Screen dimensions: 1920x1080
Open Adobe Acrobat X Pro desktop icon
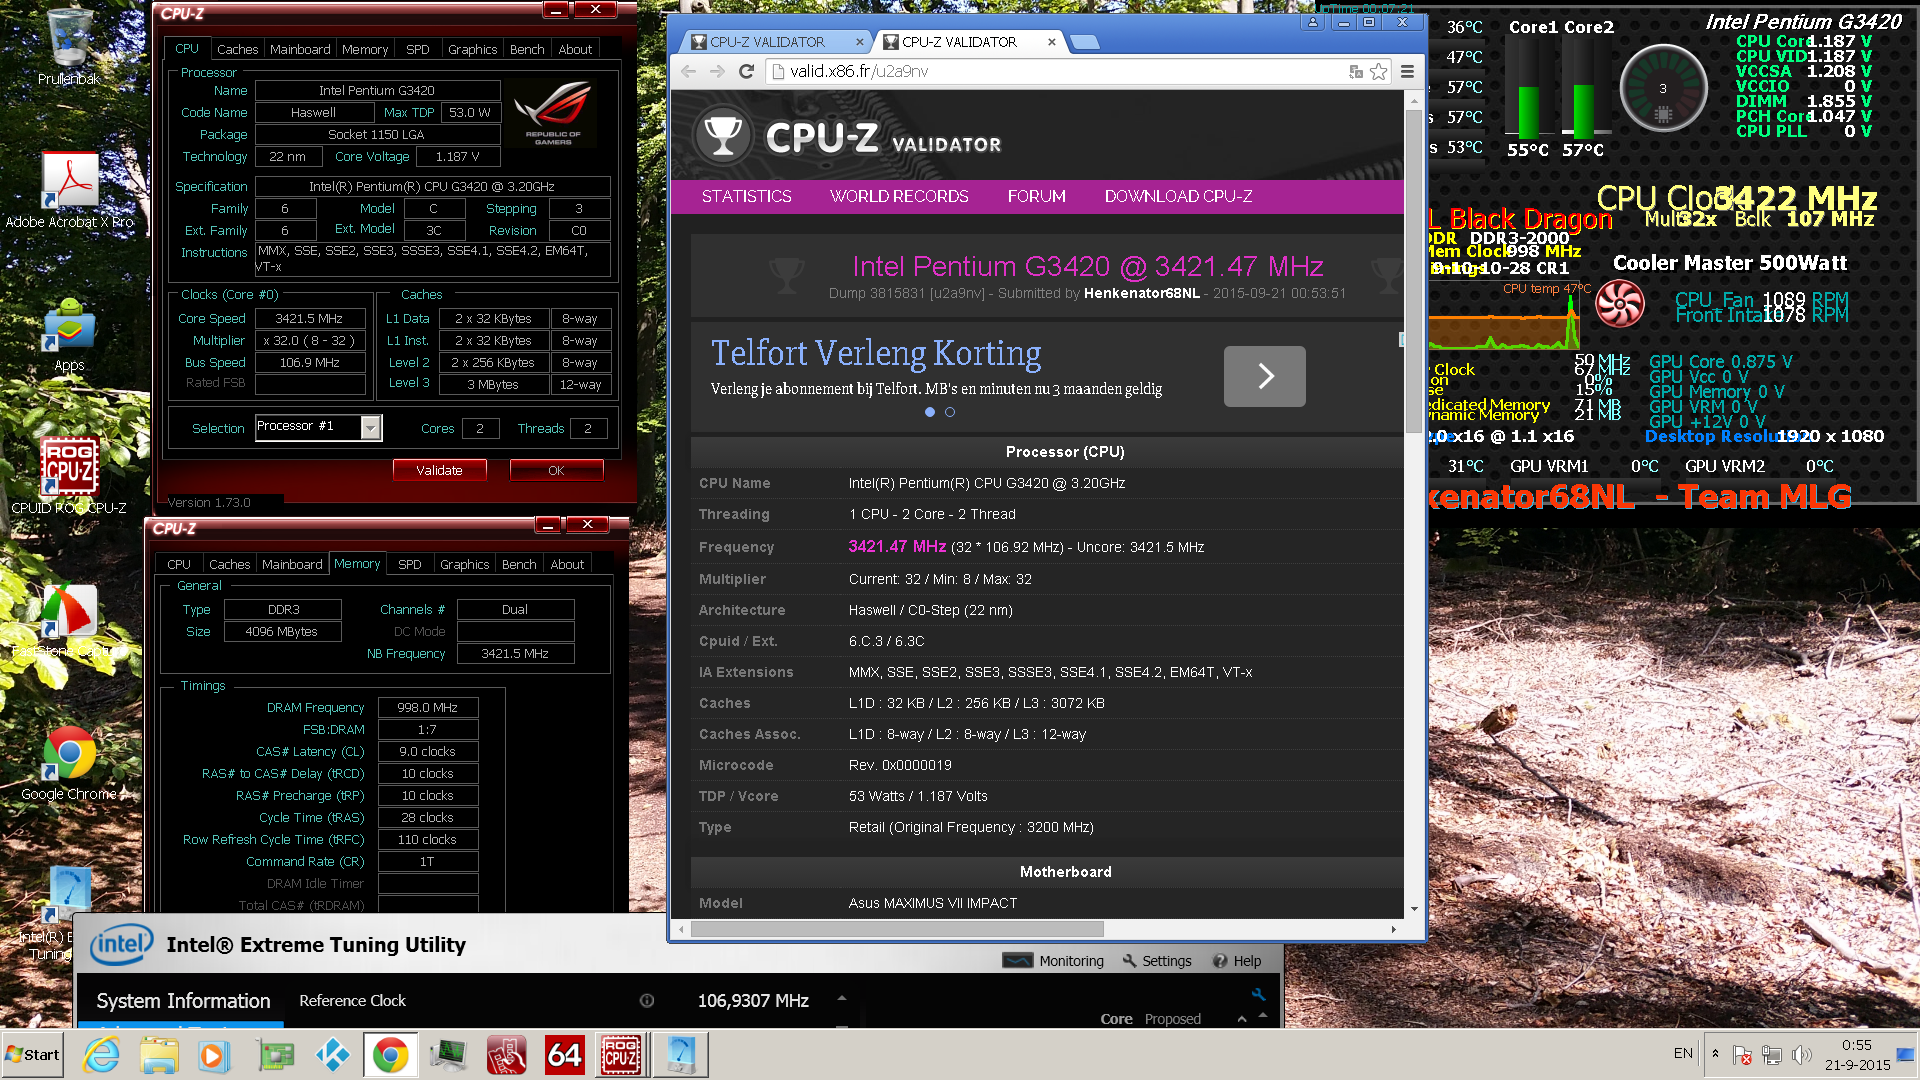click(x=69, y=190)
